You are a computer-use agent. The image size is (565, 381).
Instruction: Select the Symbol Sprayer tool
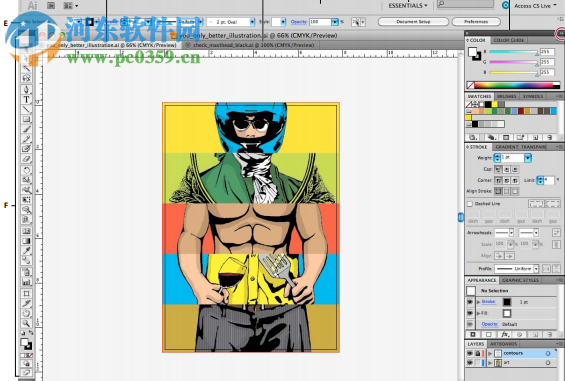pos(26,272)
